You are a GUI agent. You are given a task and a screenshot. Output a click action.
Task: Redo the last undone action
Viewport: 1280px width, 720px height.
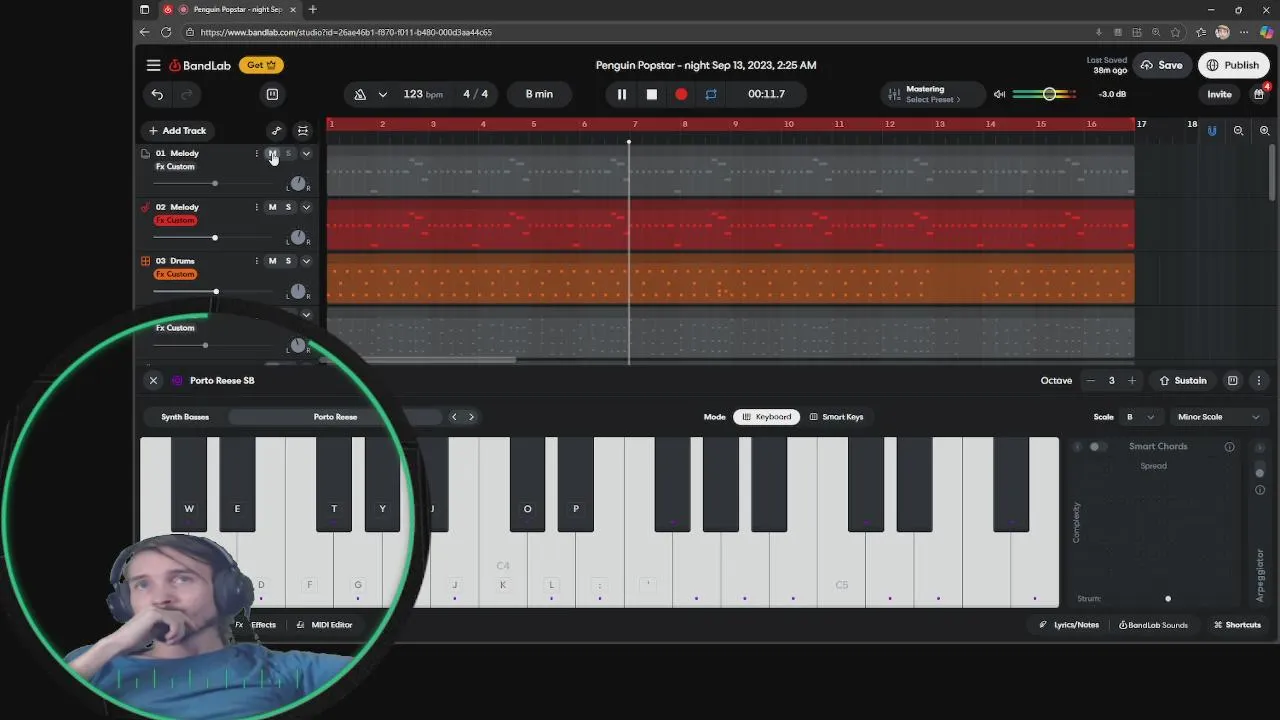[x=186, y=94]
